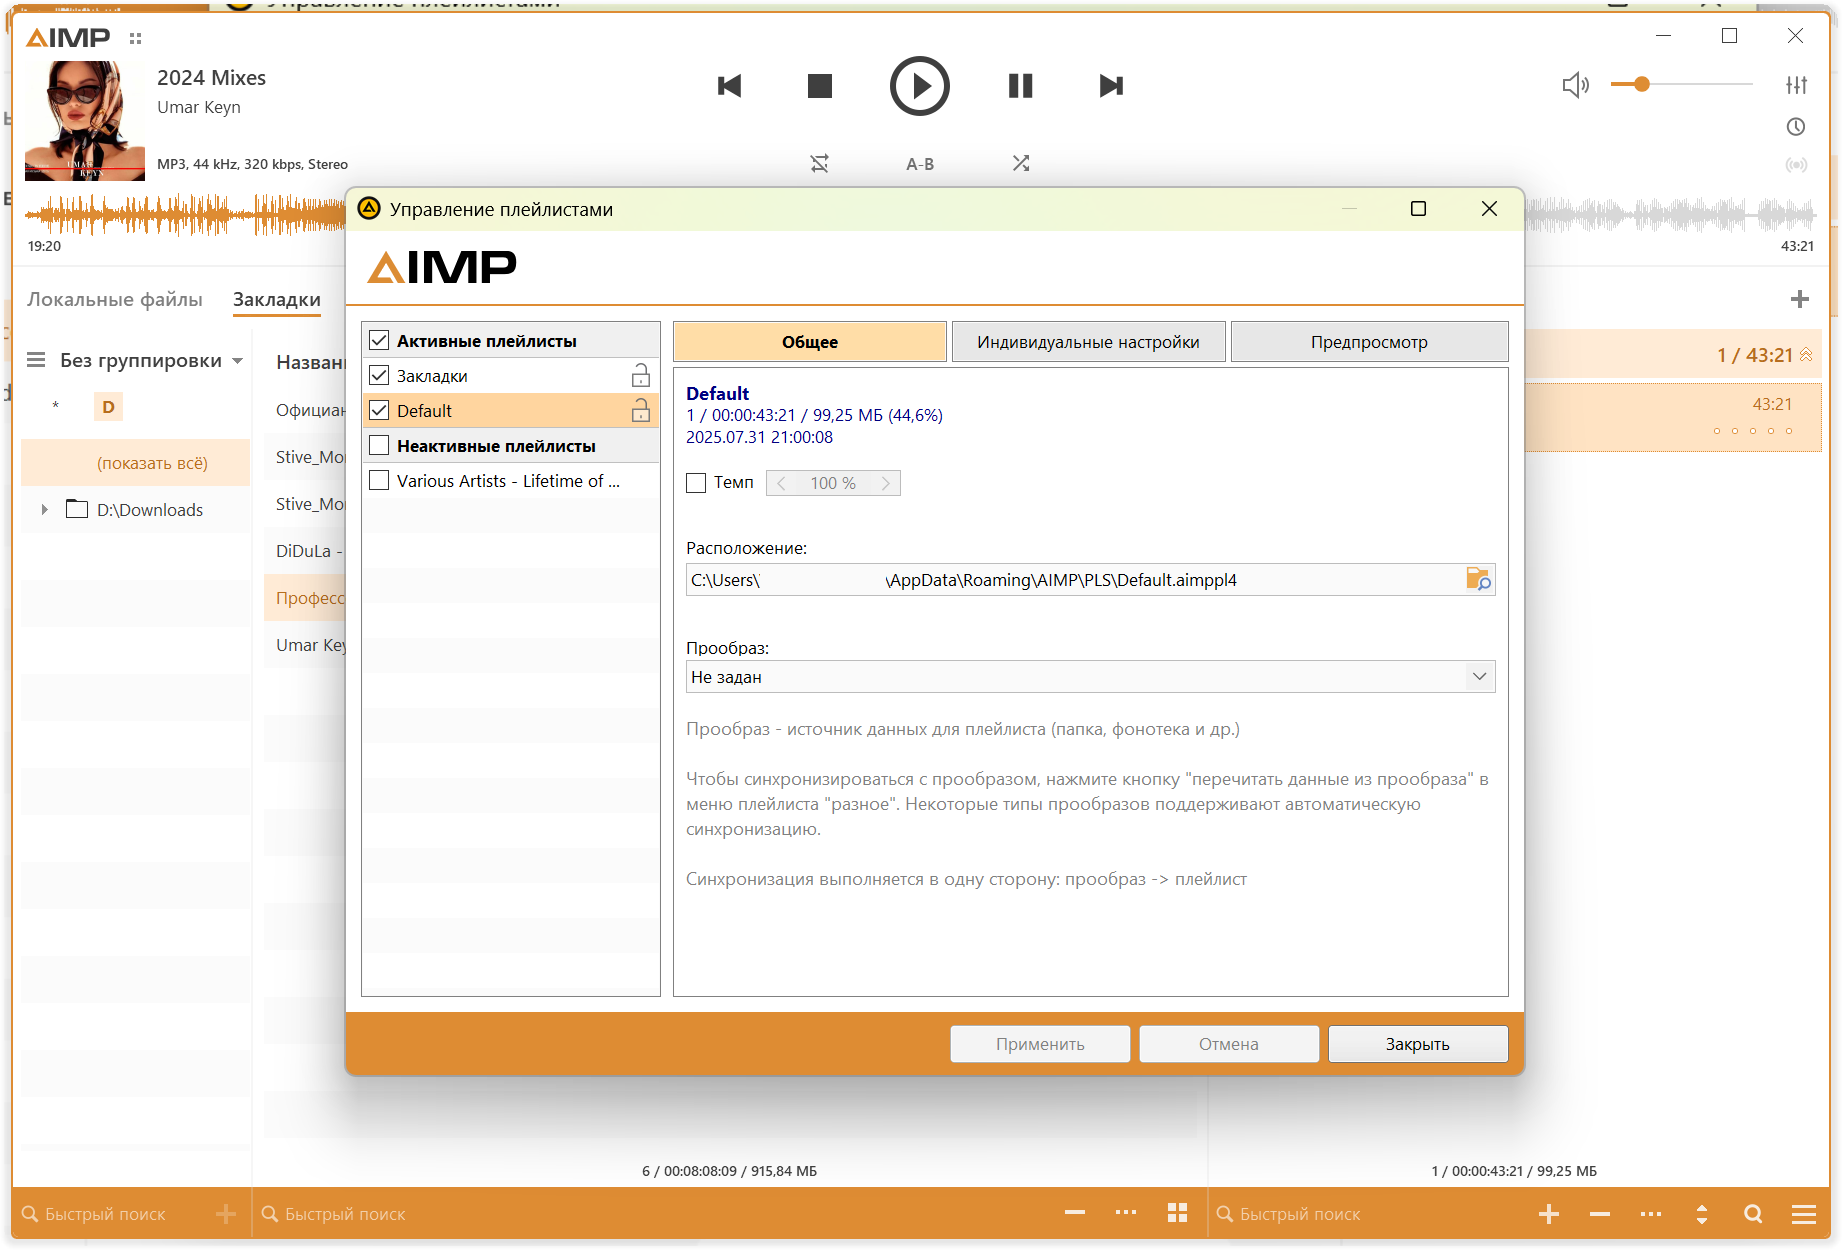Seek in the orange waveform bar
Screen dimensions: 1842x1250
(x=185, y=214)
